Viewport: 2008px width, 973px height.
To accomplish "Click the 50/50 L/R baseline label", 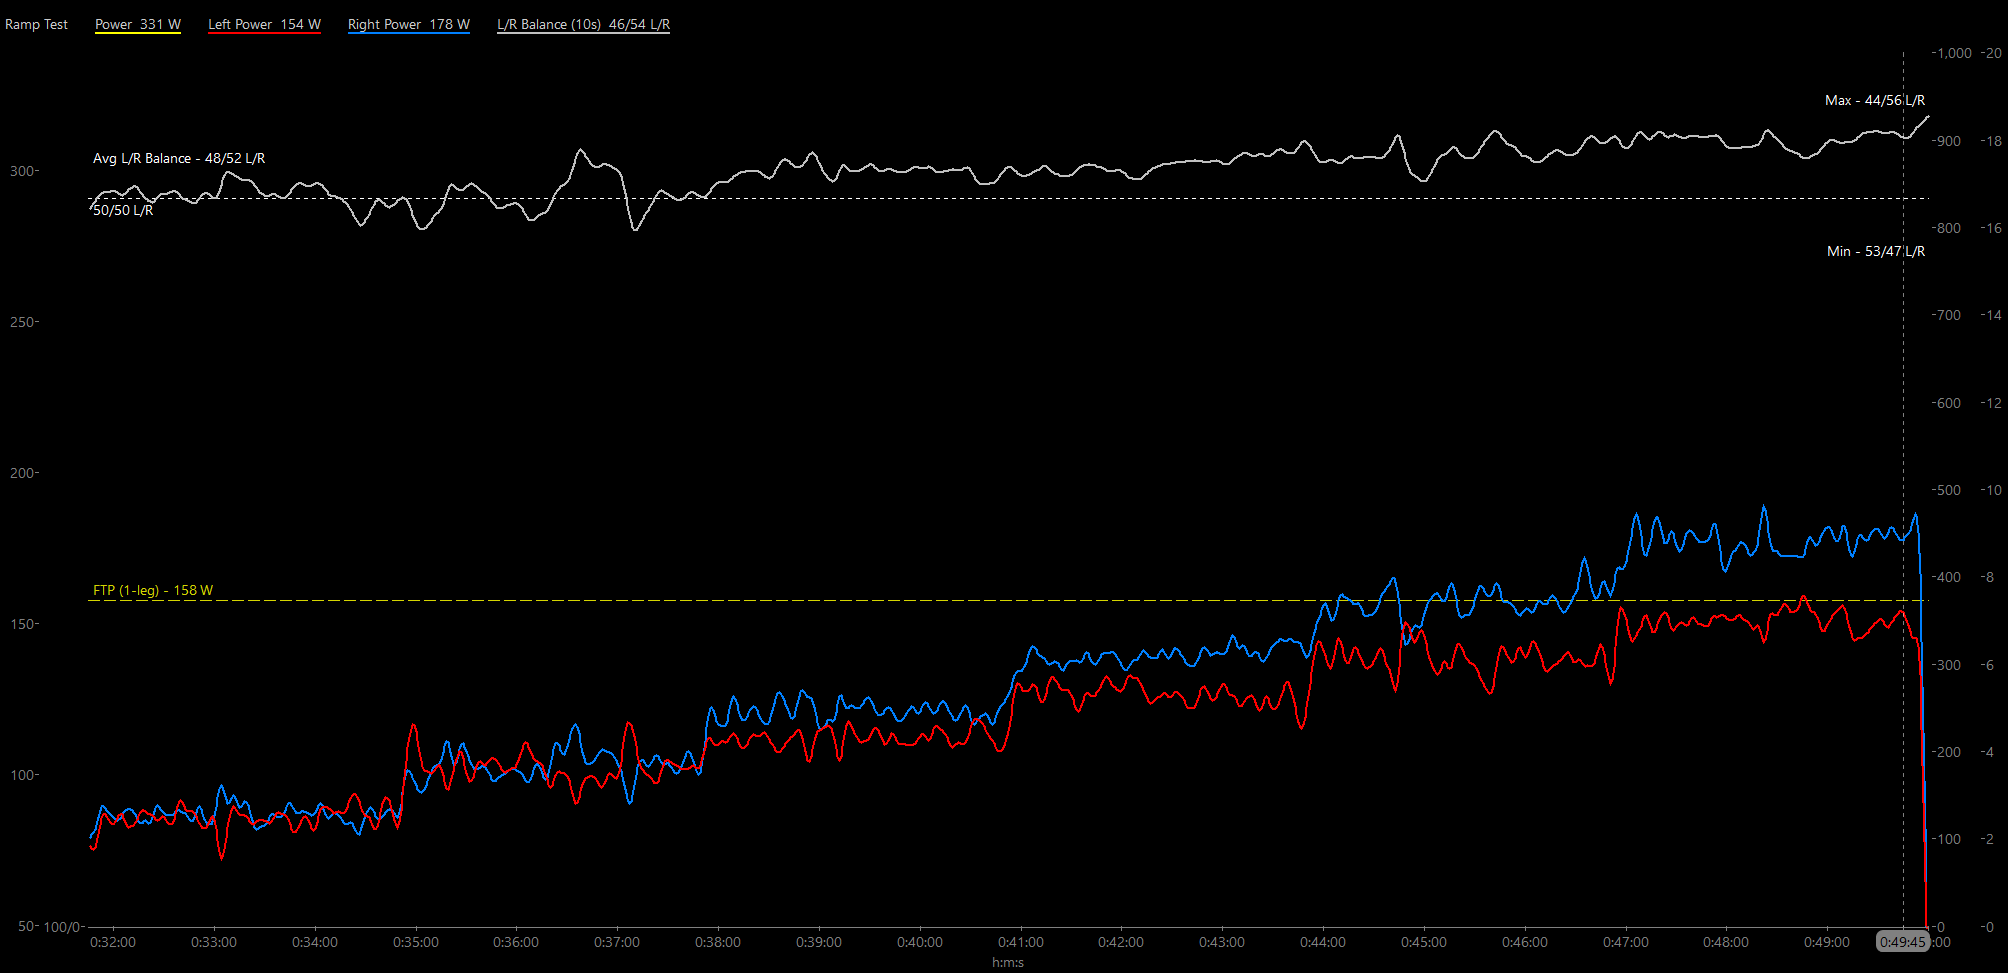I will pyautogui.click(x=123, y=210).
